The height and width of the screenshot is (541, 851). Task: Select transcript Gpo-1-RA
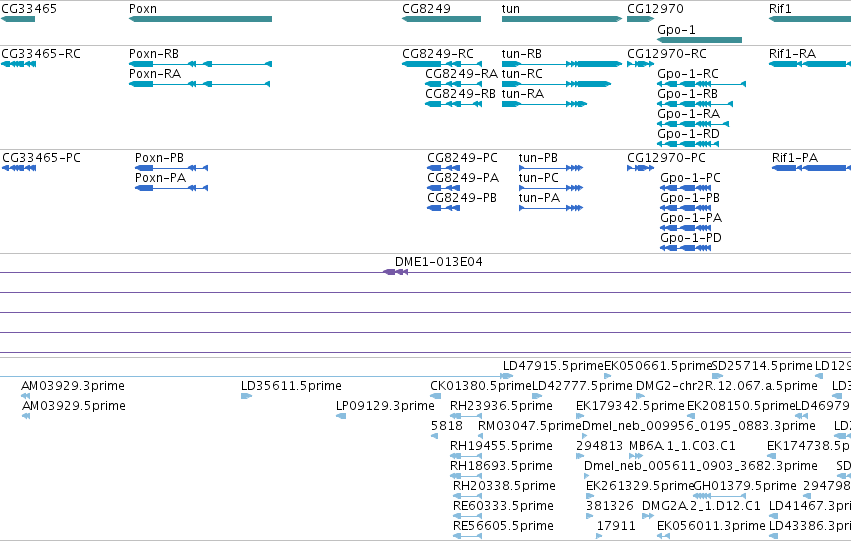[693, 124]
